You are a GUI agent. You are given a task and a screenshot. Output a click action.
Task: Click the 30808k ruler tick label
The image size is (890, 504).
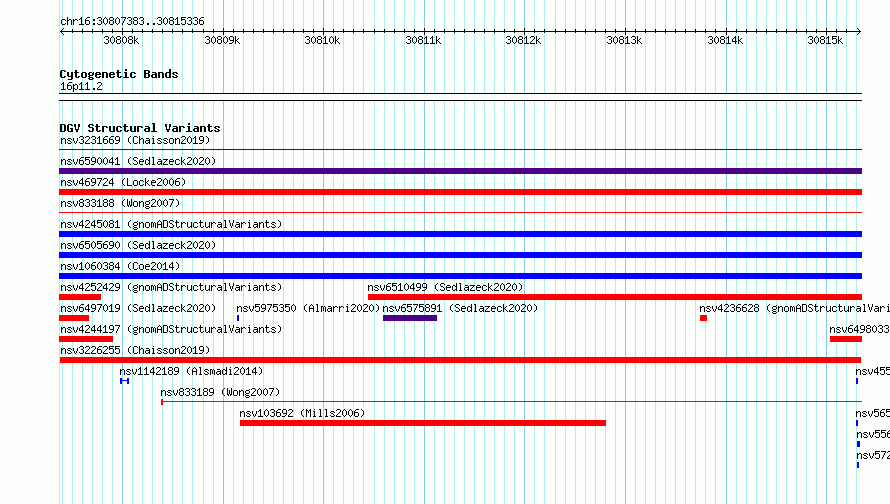[121, 40]
